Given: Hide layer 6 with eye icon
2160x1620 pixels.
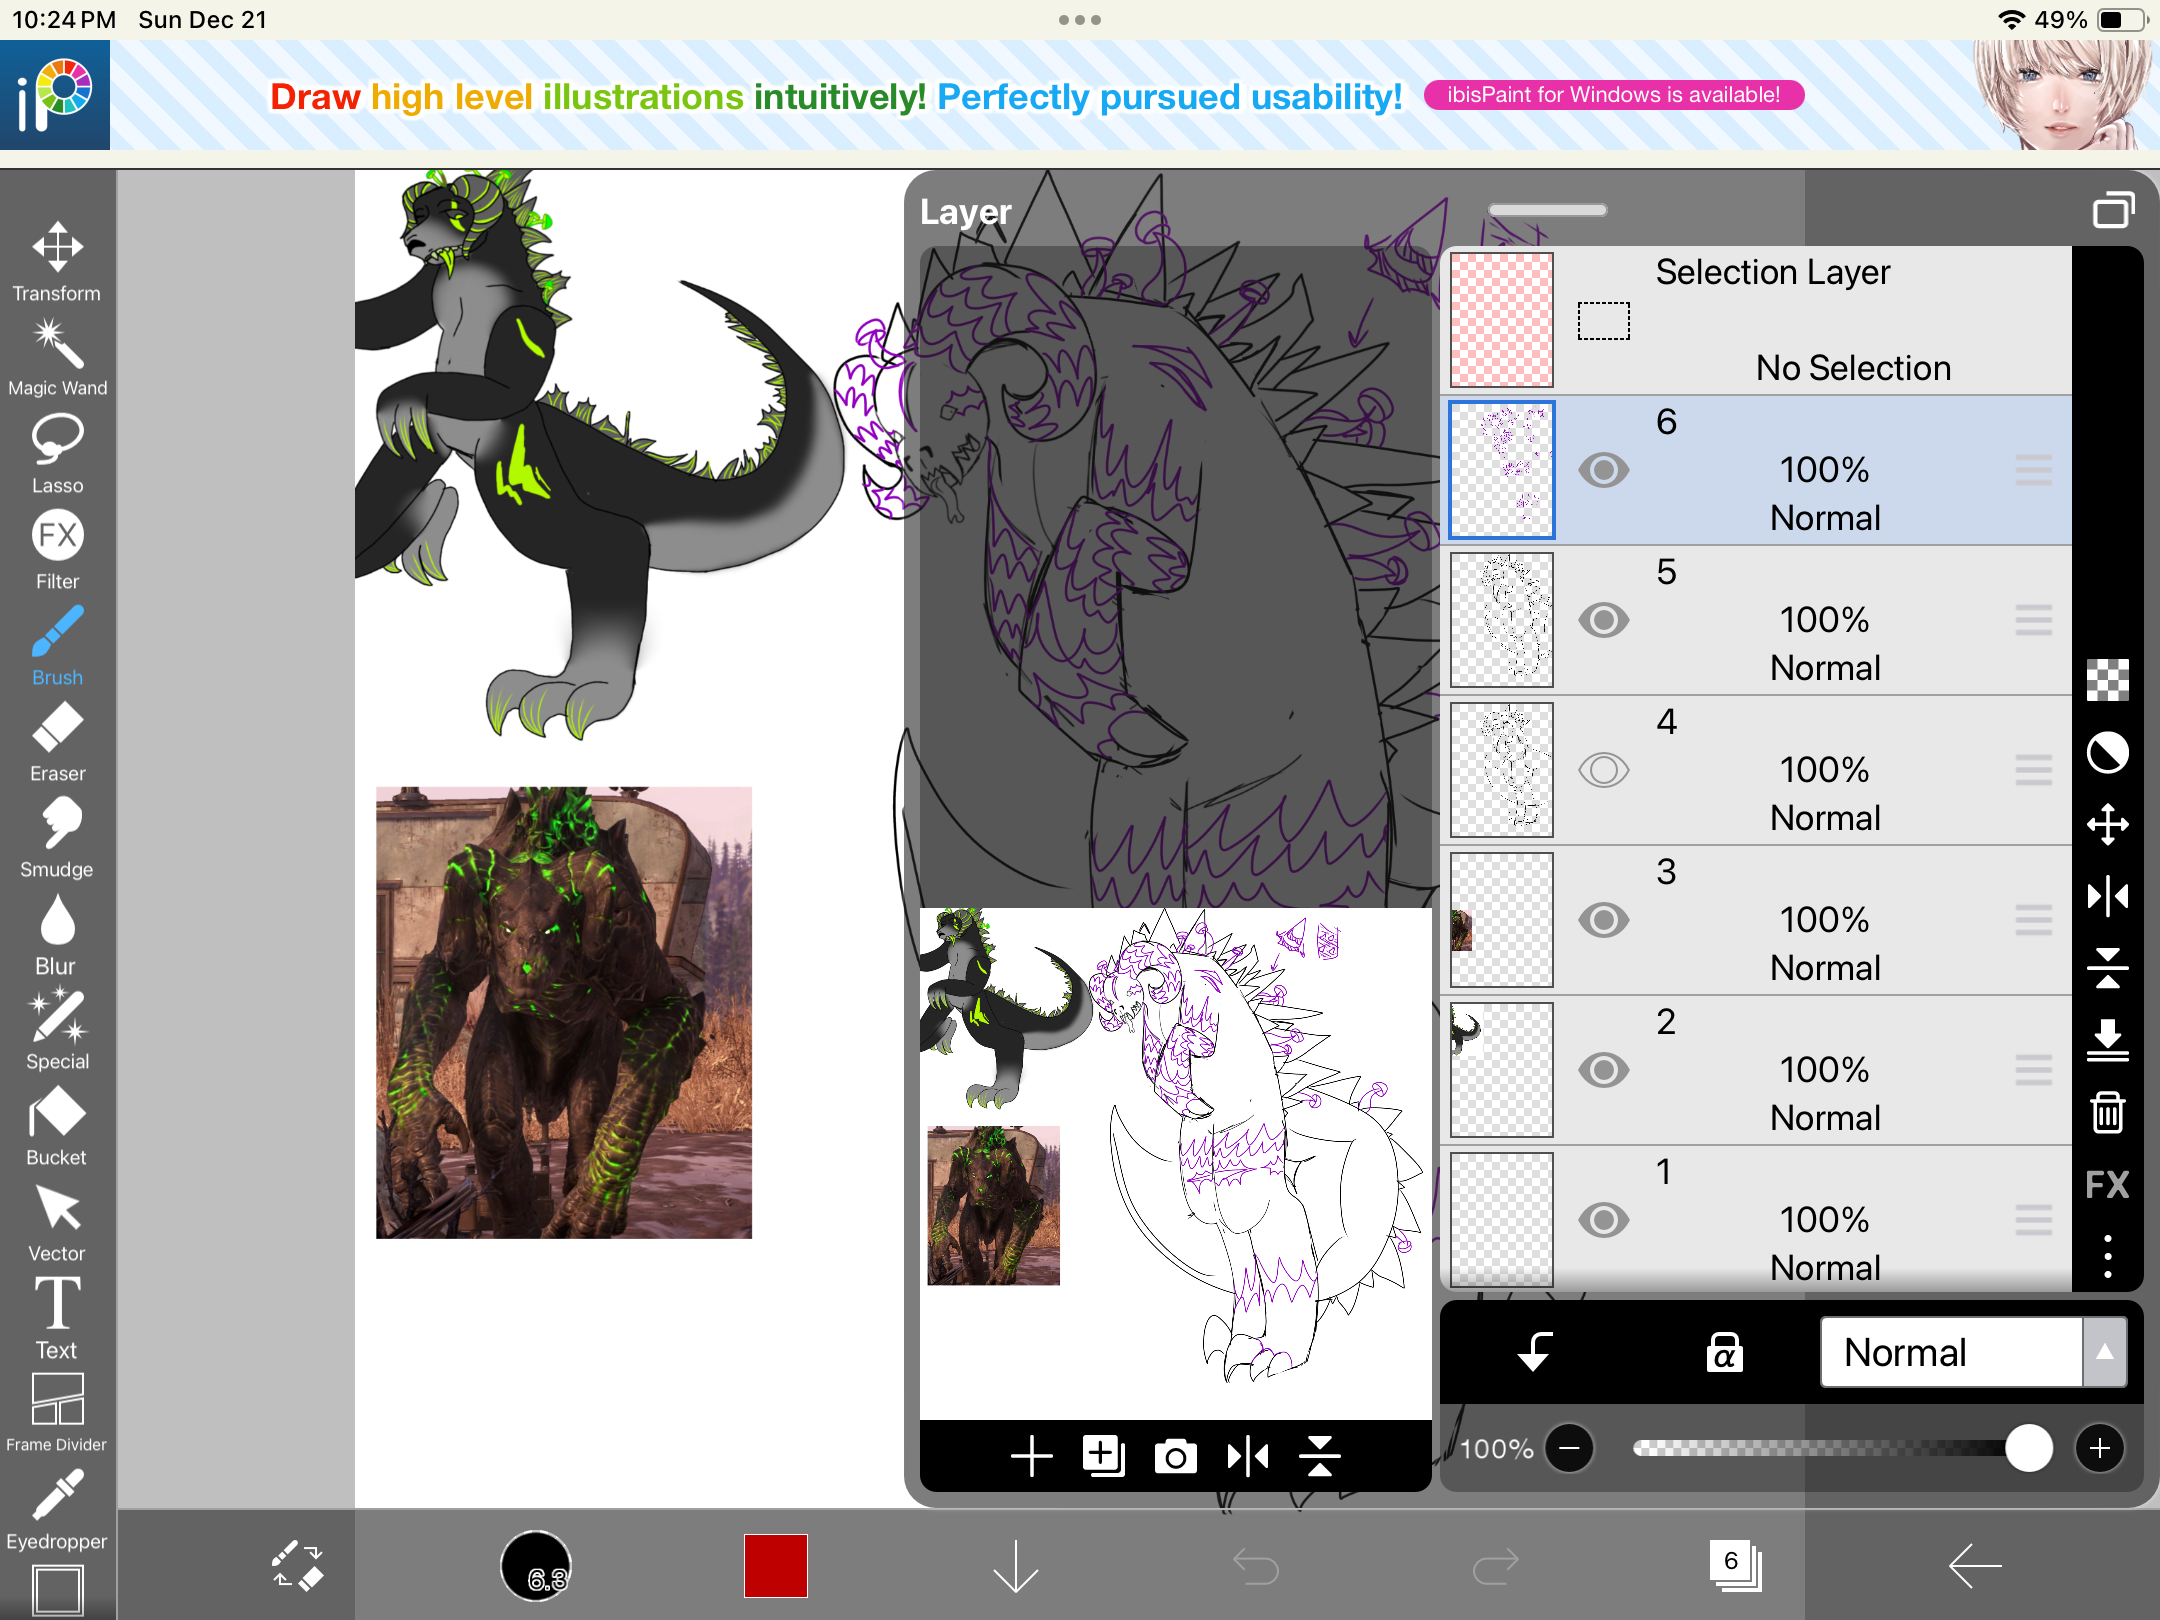Looking at the screenshot, I should [x=1603, y=470].
